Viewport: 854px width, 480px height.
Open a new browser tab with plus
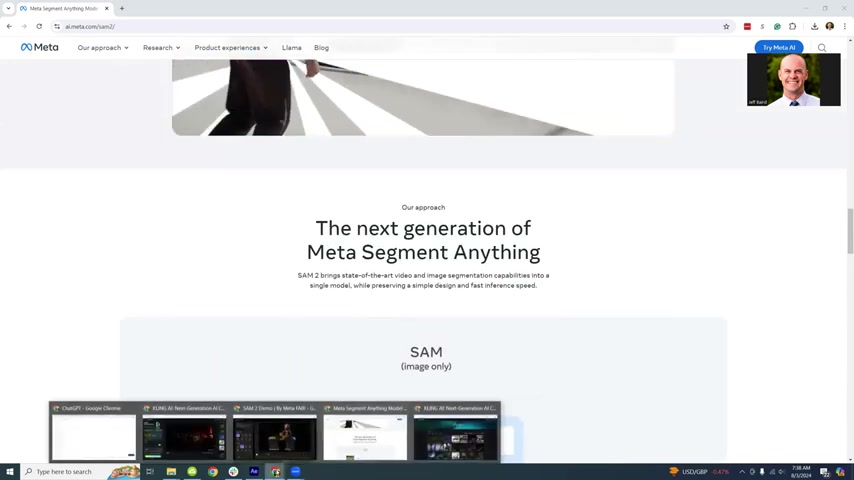point(122,9)
